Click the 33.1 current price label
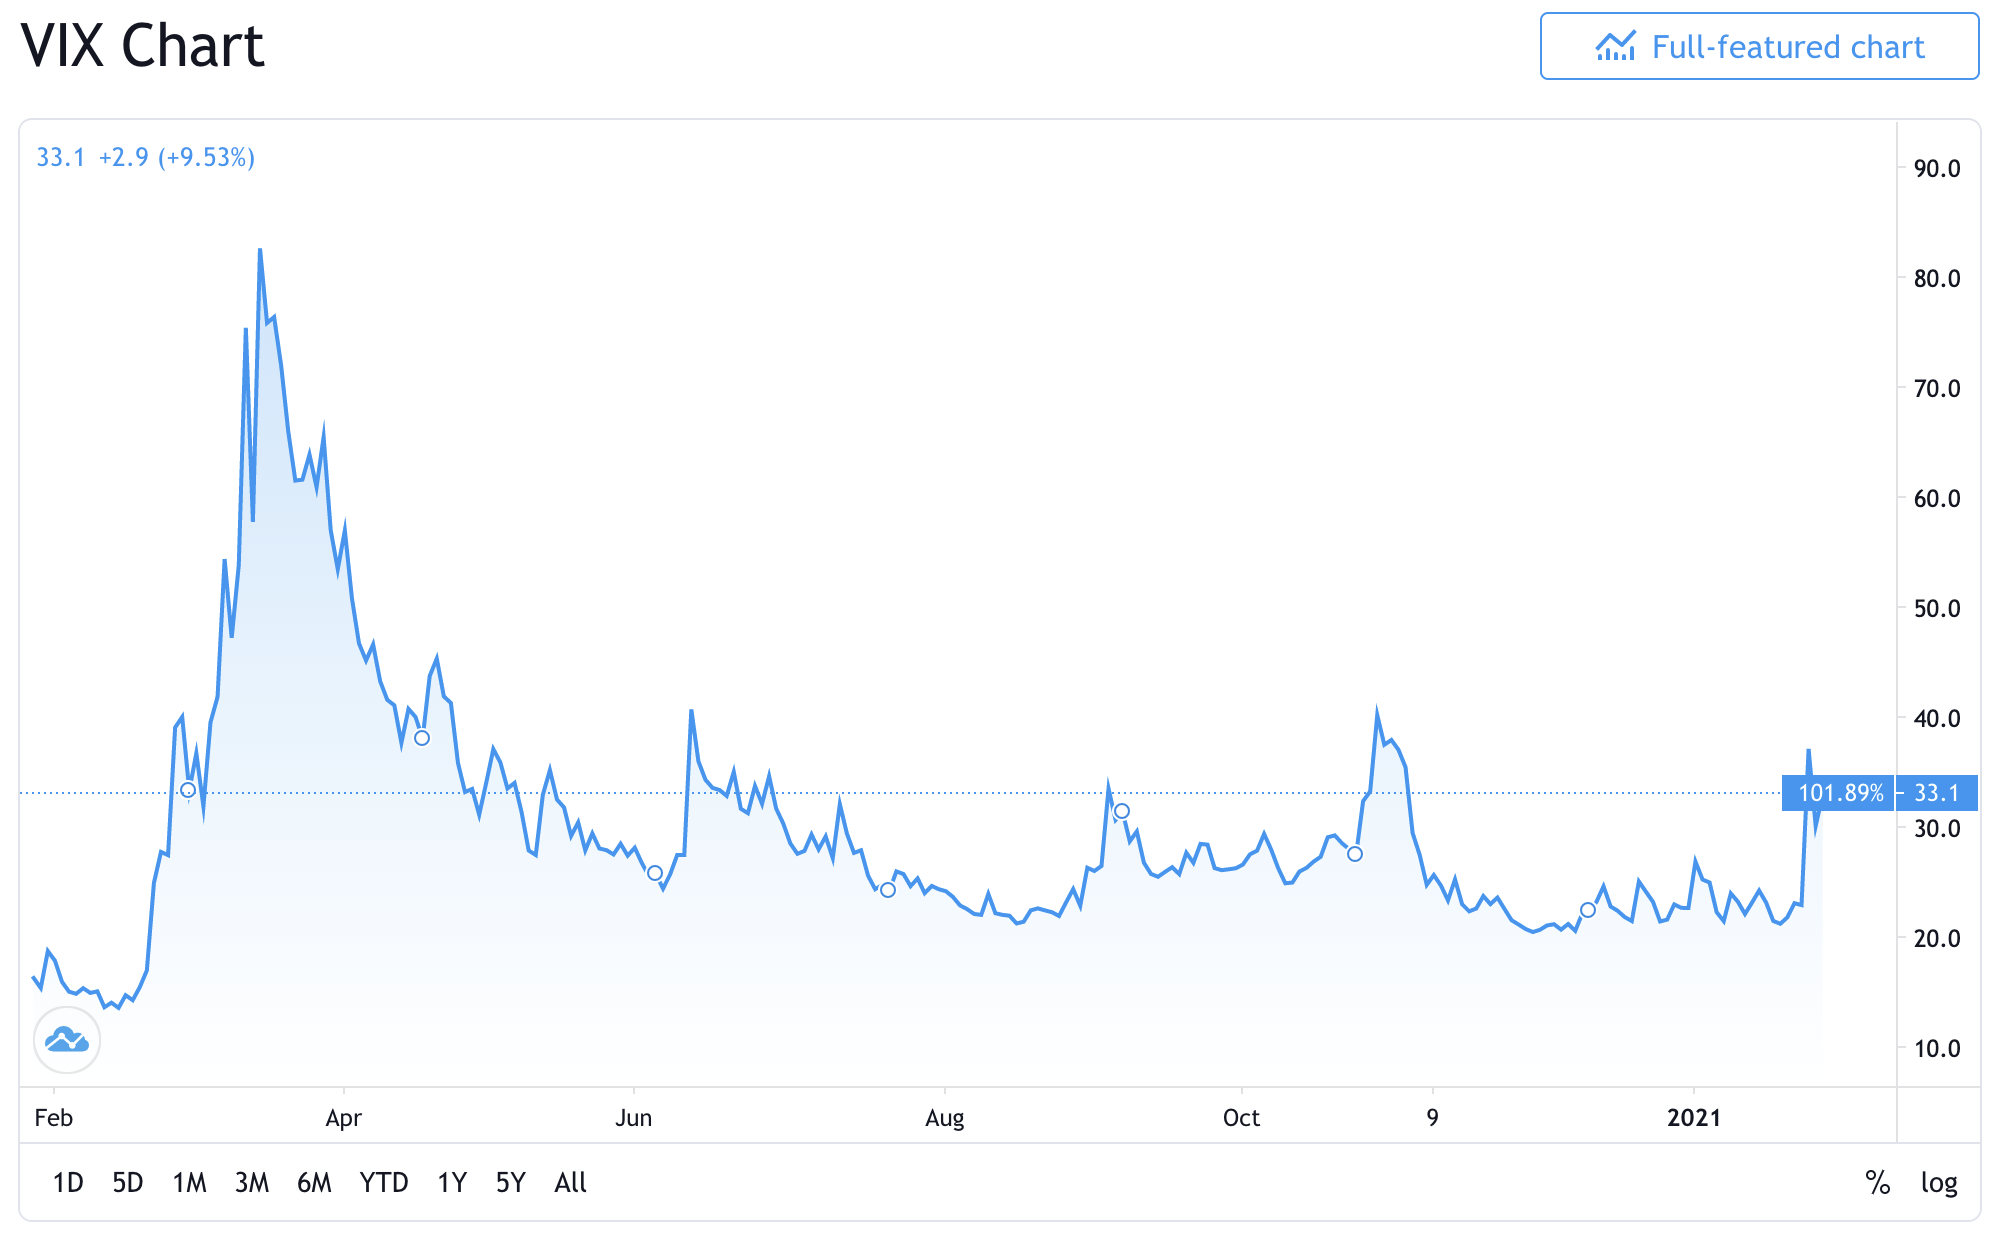1994x1236 pixels. pos(1937,793)
